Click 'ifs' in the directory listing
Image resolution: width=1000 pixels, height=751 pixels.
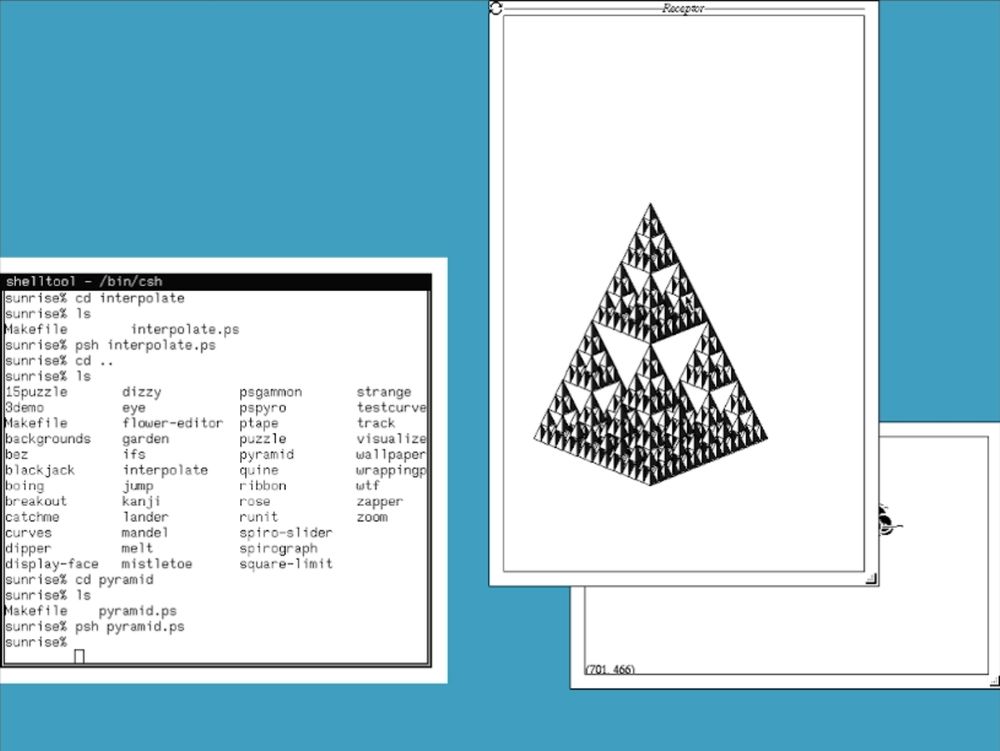click(x=134, y=454)
